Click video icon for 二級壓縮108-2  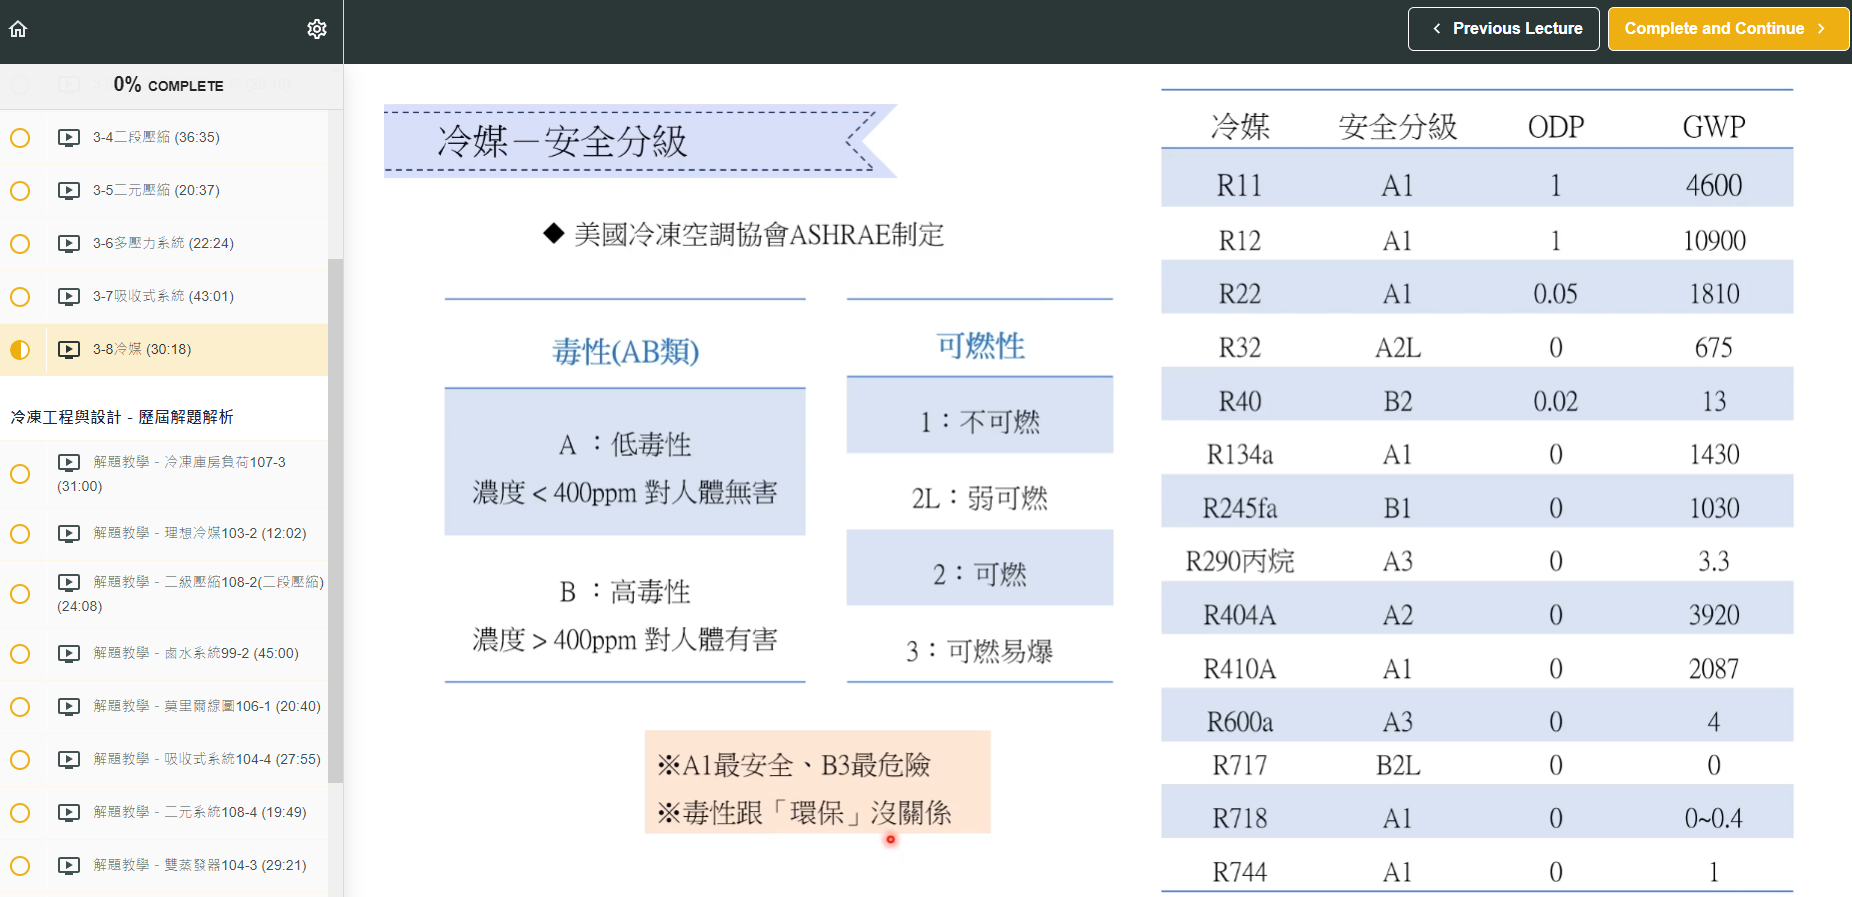pyautogui.click(x=69, y=582)
